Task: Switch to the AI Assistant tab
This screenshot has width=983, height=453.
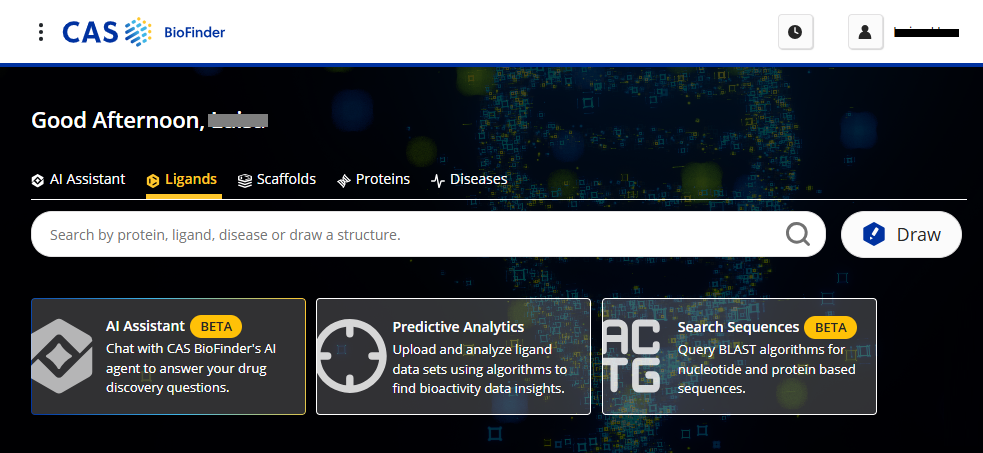Action: (79, 180)
